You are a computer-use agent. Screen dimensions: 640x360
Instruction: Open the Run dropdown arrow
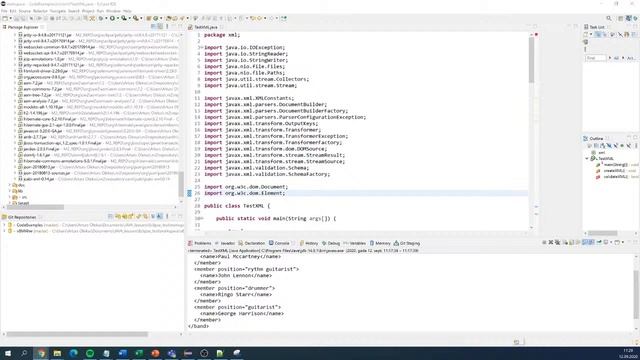[118, 18]
